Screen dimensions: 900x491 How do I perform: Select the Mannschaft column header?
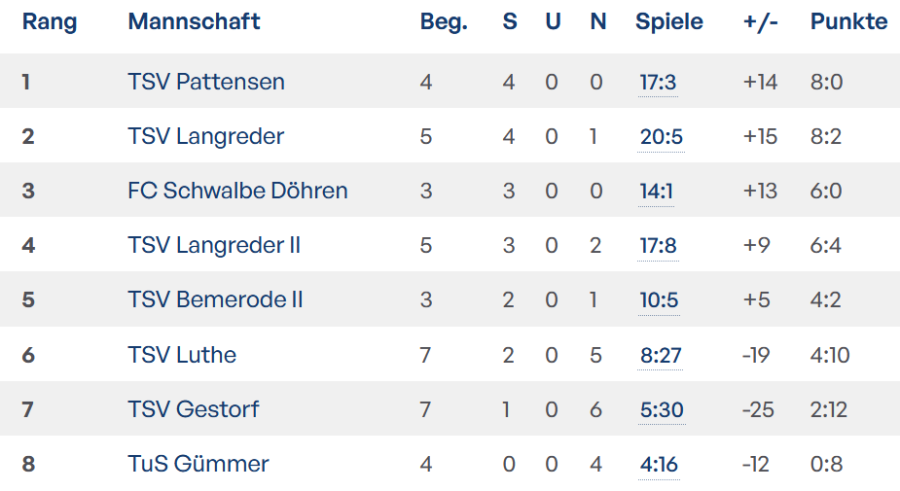[194, 22]
